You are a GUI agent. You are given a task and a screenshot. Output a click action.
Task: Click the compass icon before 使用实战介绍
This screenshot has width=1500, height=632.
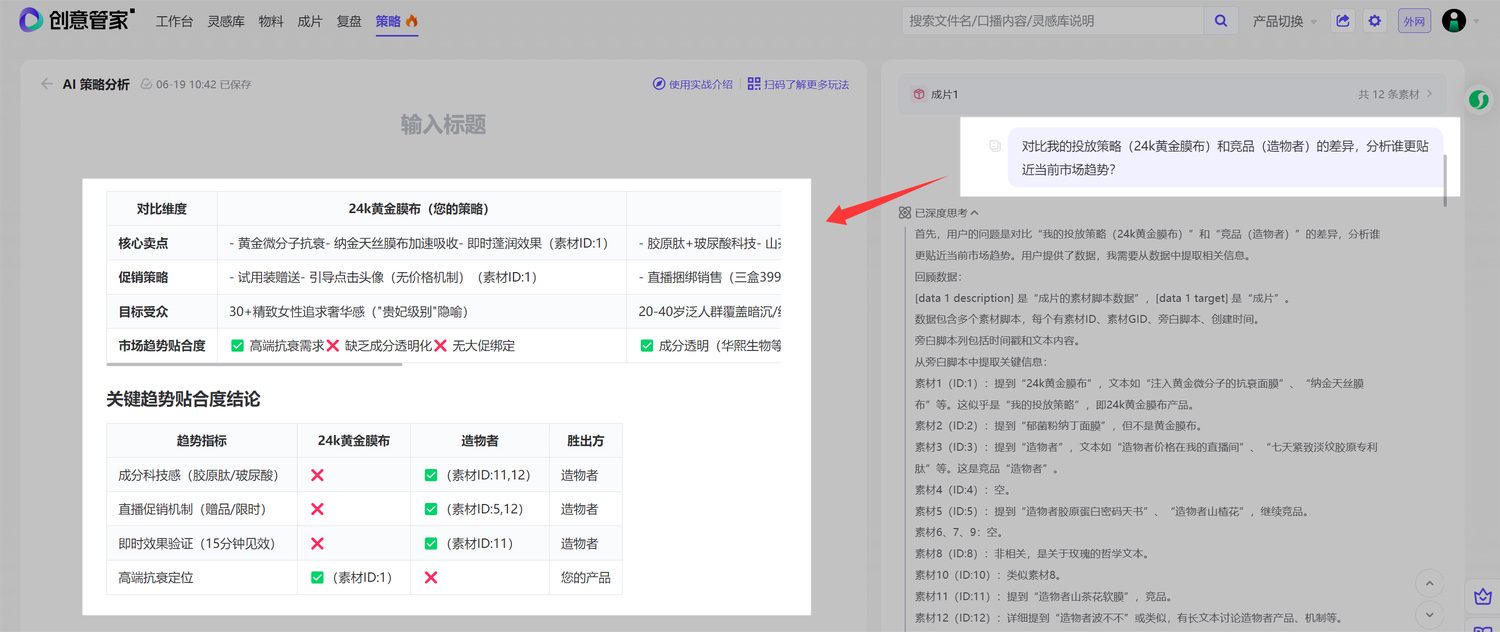click(659, 84)
